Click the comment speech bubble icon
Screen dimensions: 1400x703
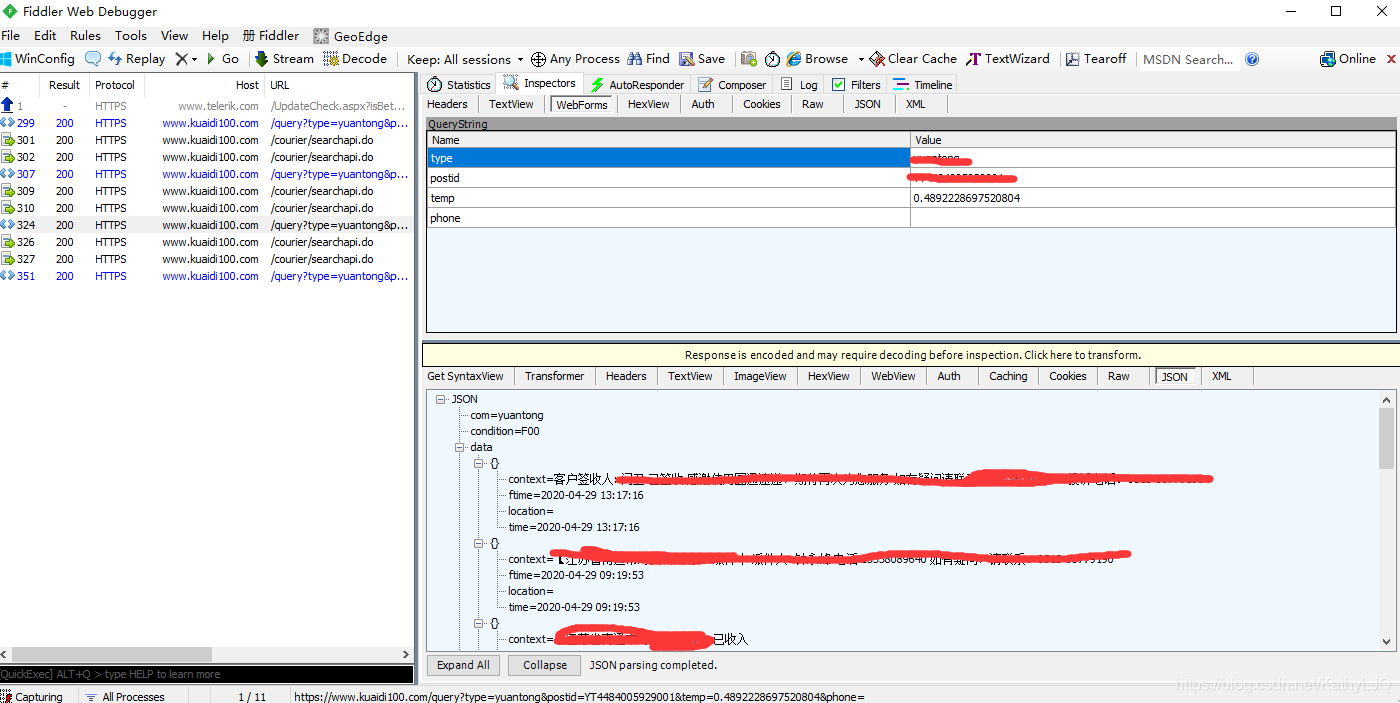coord(93,59)
